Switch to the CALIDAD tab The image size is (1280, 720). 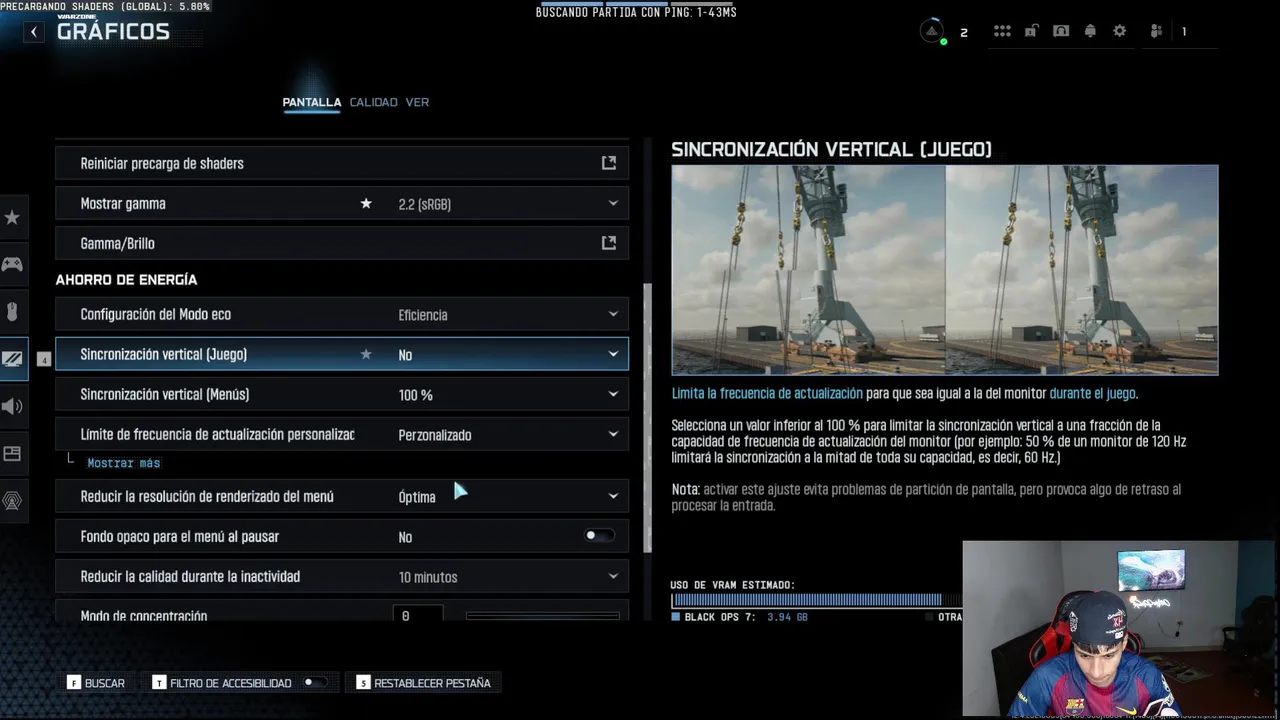tap(373, 102)
